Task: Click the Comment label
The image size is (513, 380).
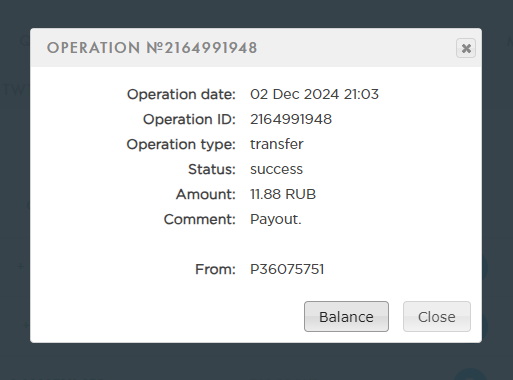Action: 200,219
